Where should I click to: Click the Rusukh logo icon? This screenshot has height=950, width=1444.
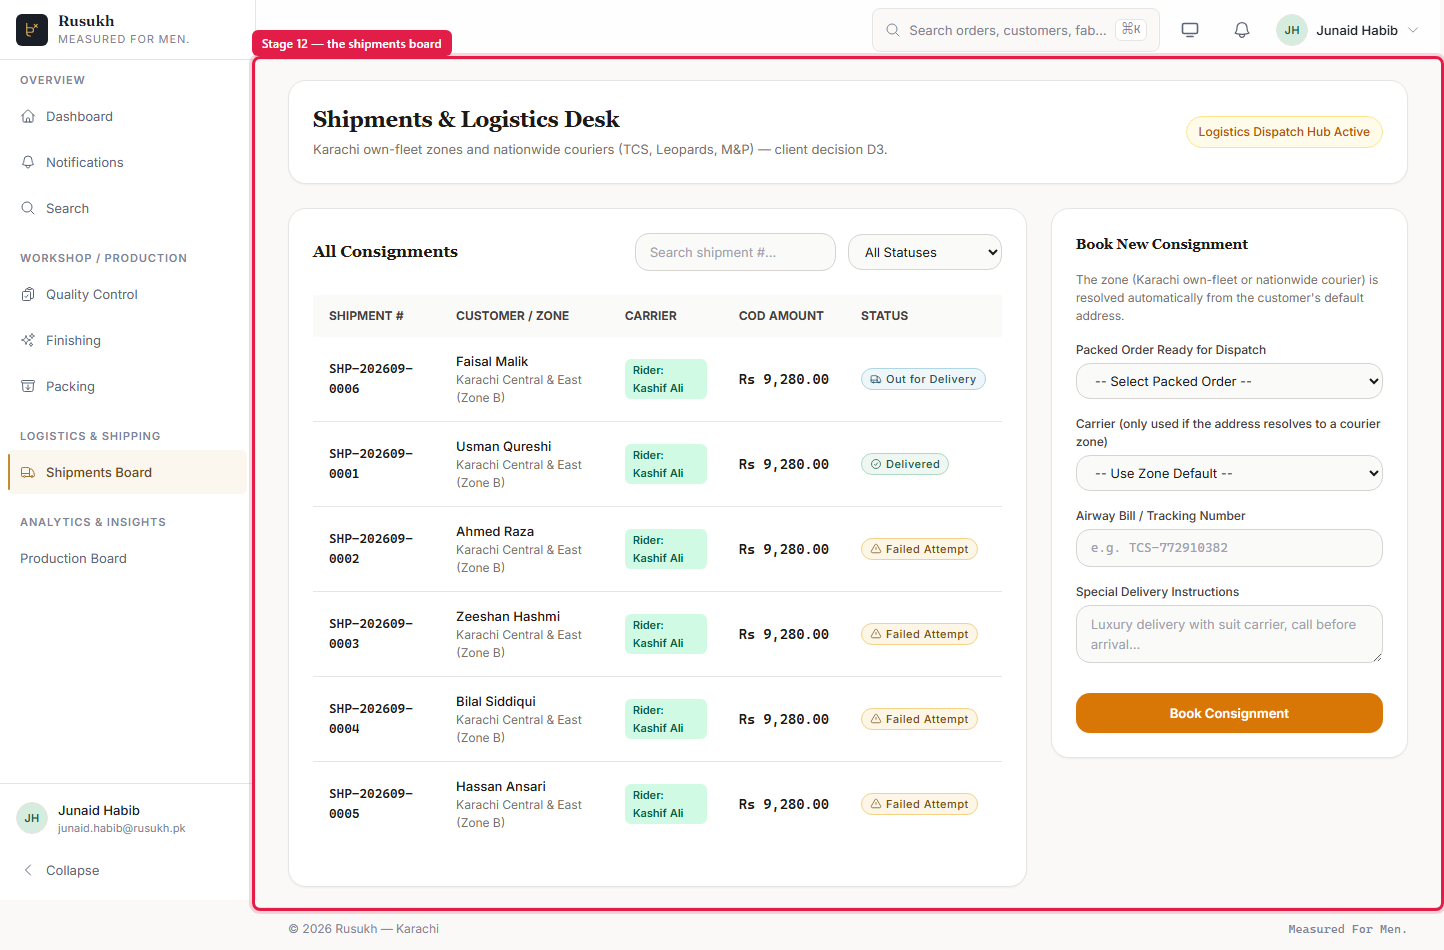(32, 30)
